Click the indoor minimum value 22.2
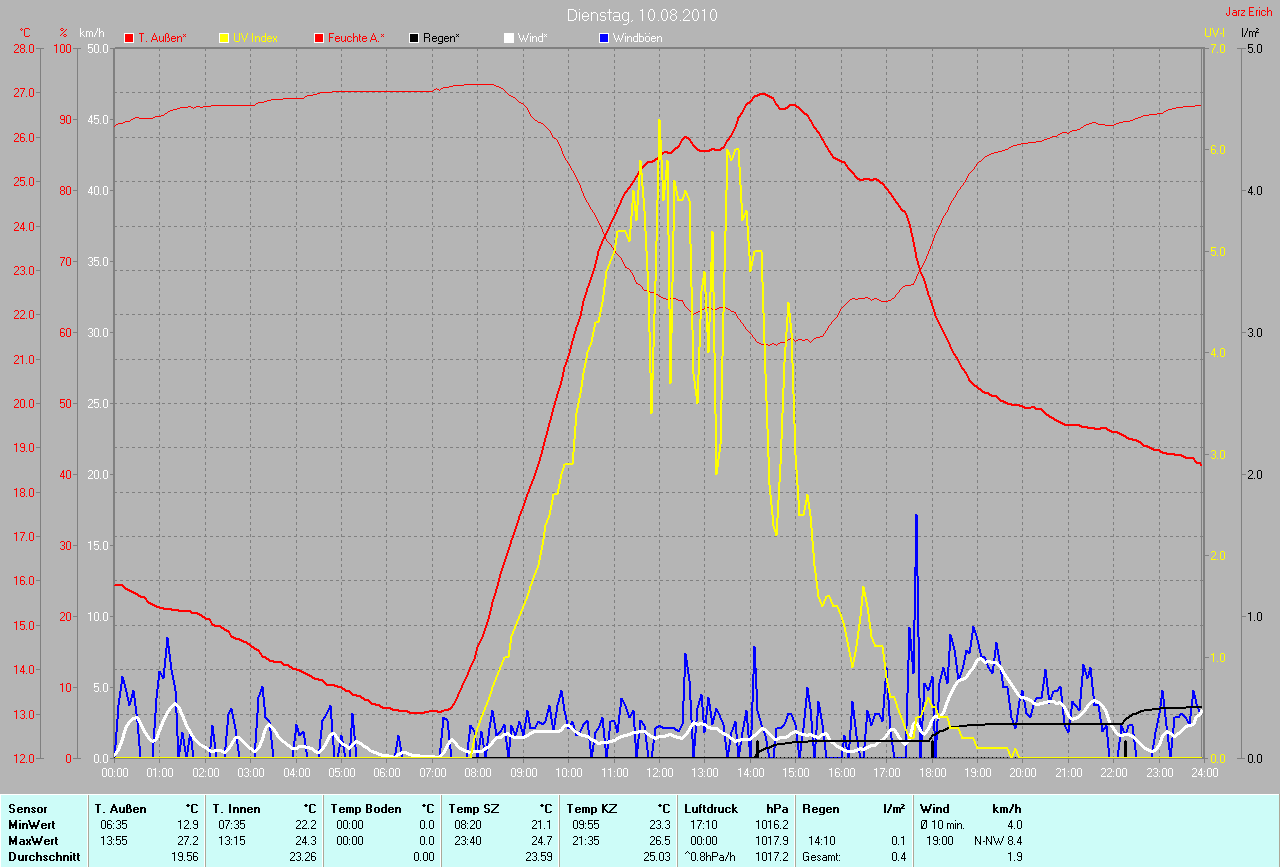The height and width of the screenshot is (867, 1280). [x=306, y=825]
